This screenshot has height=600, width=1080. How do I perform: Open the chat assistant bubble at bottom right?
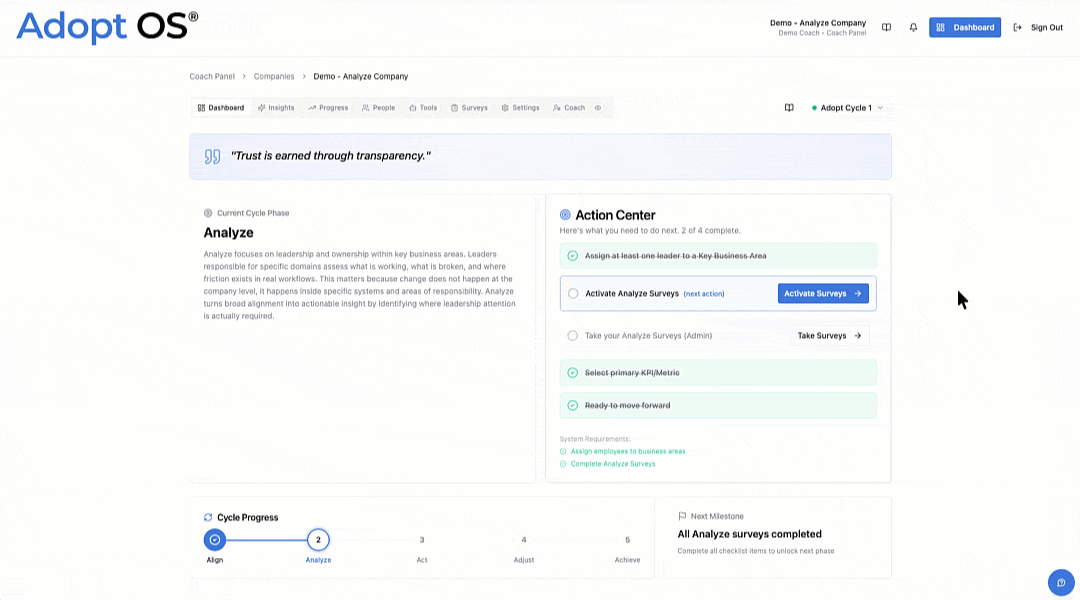[x=1061, y=582]
